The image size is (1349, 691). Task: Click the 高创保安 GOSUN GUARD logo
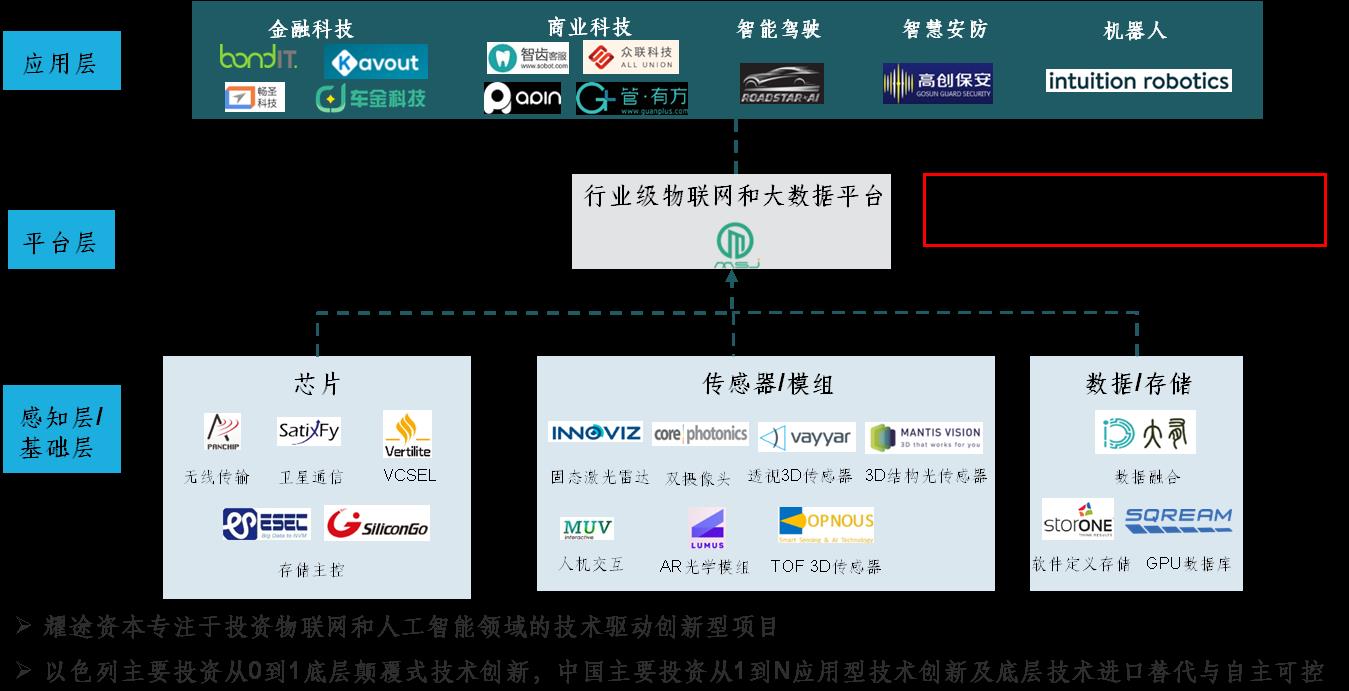pyautogui.click(x=938, y=83)
